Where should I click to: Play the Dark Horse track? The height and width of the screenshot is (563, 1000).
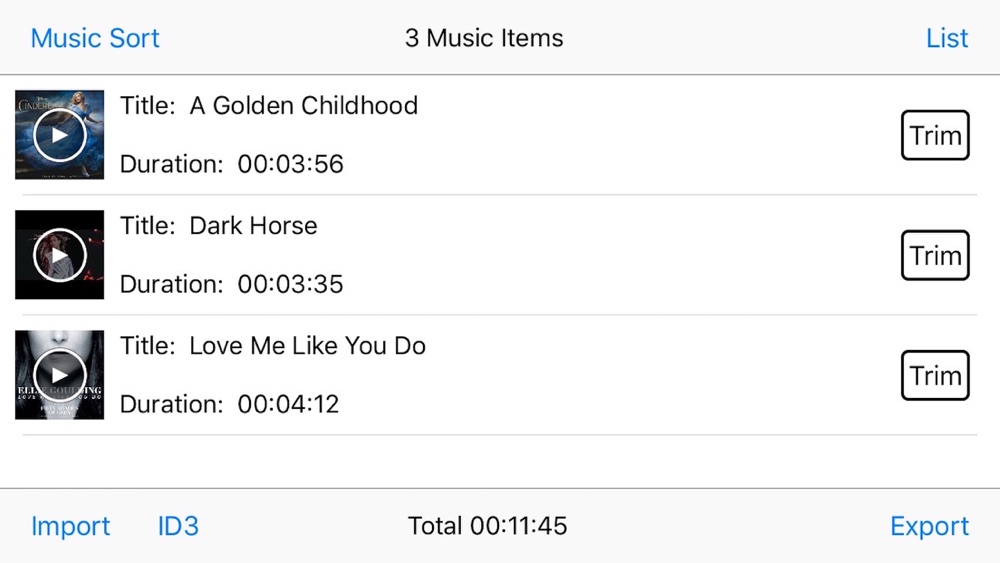pos(59,255)
